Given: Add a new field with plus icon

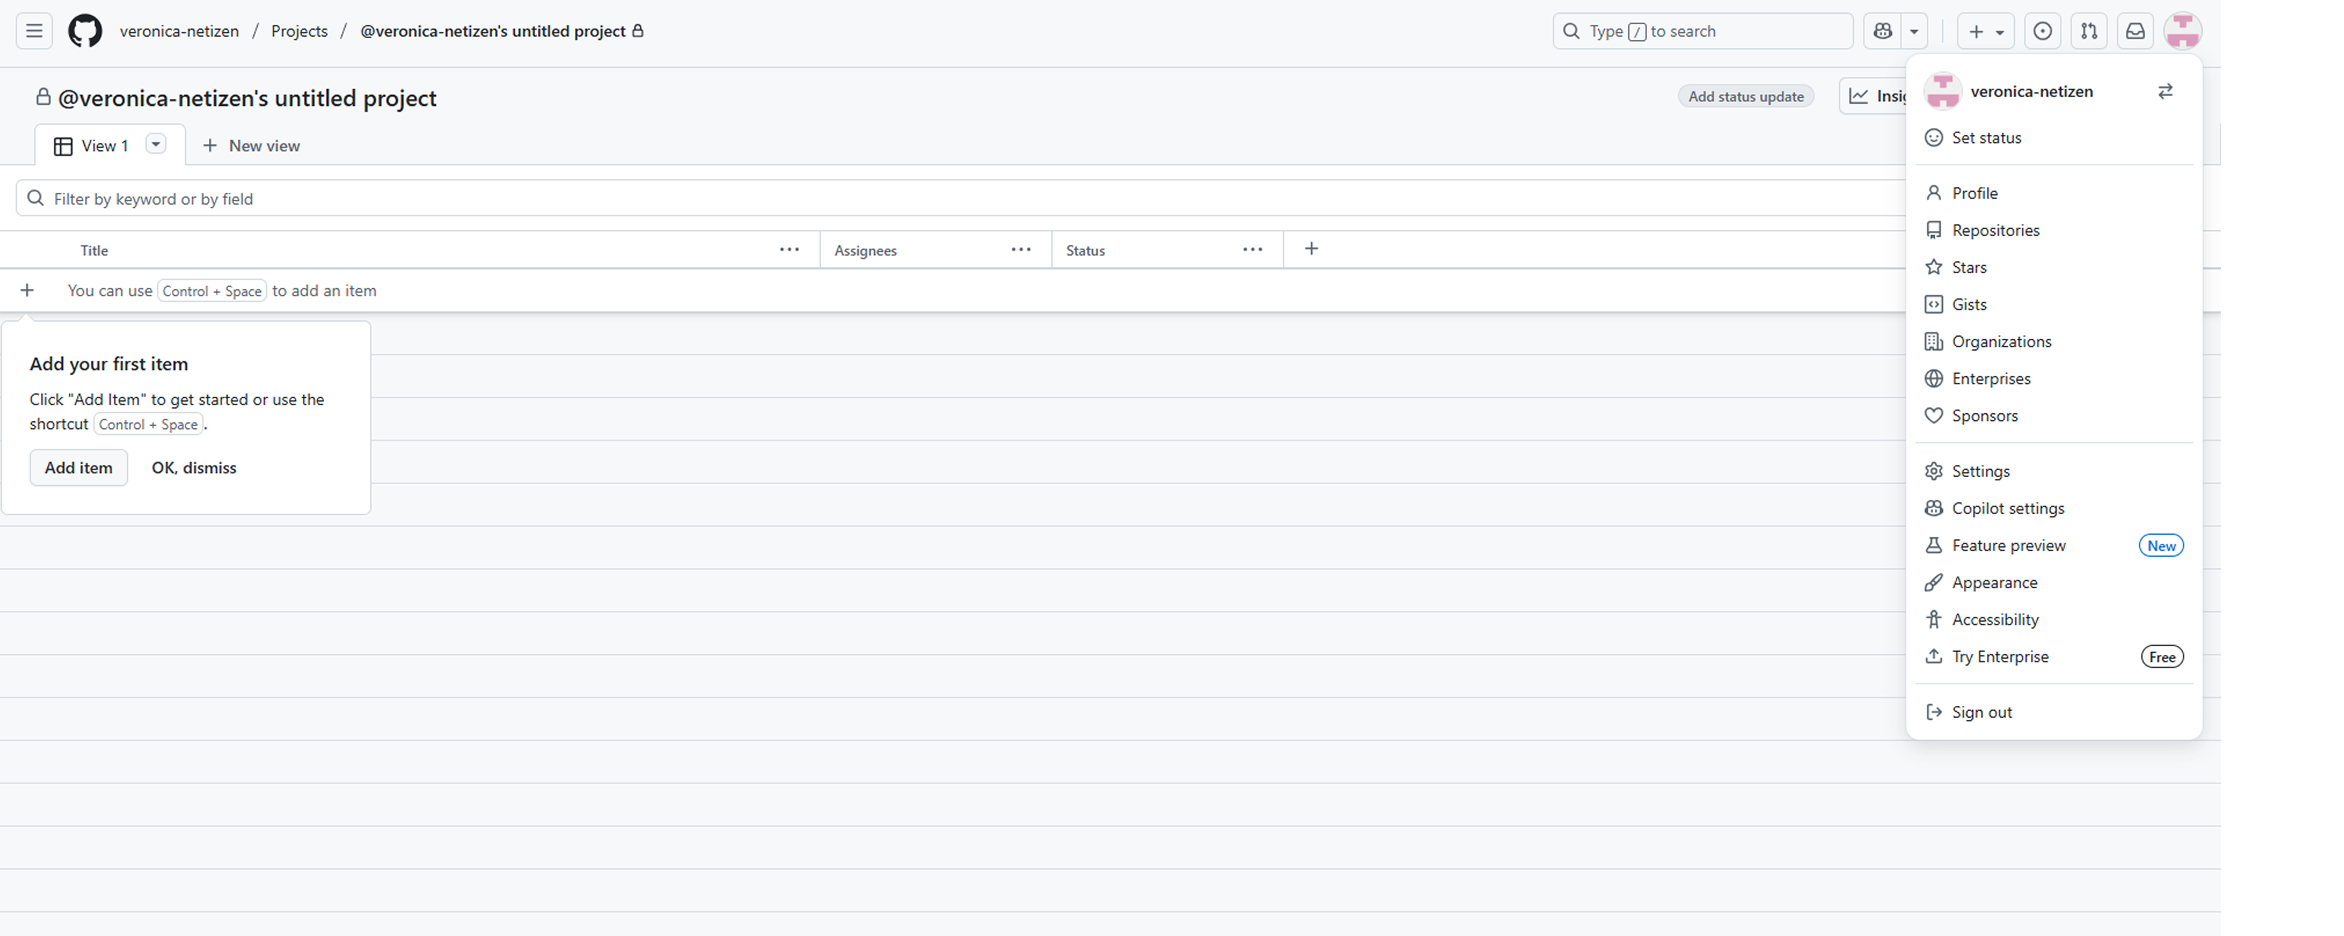Looking at the screenshot, I should click(x=1311, y=249).
